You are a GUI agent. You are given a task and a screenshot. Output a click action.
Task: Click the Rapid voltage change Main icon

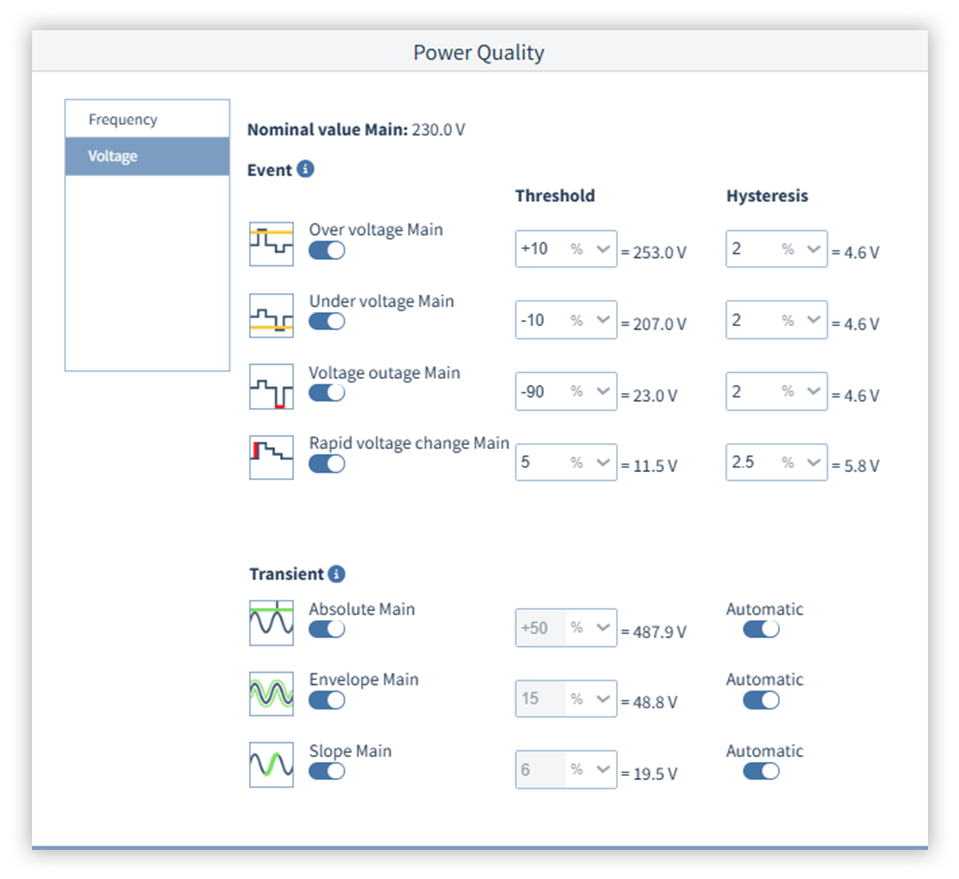271,457
